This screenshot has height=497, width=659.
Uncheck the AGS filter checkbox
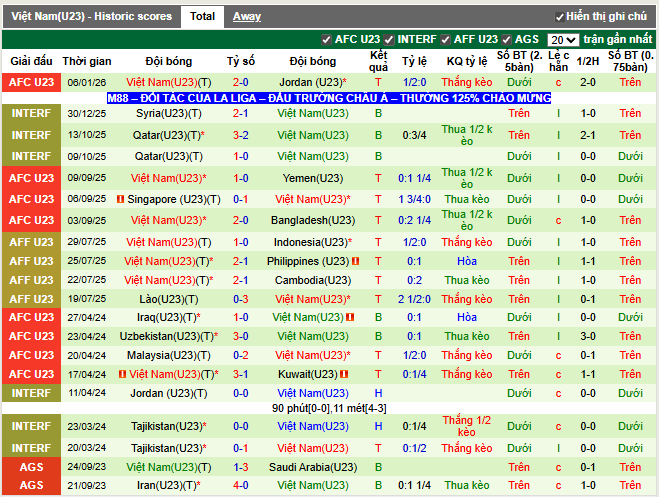click(506, 40)
